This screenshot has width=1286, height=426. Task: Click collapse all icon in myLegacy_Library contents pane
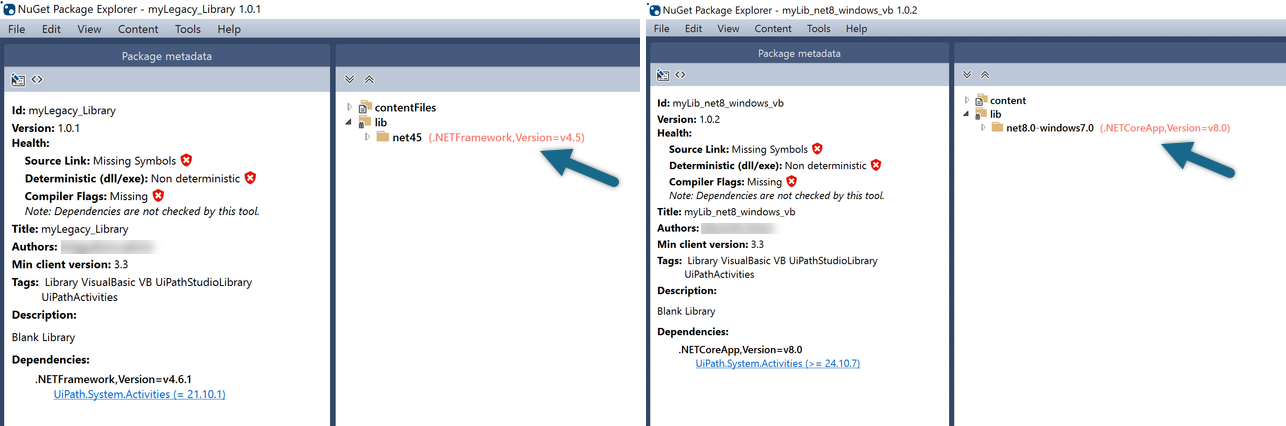368,79
